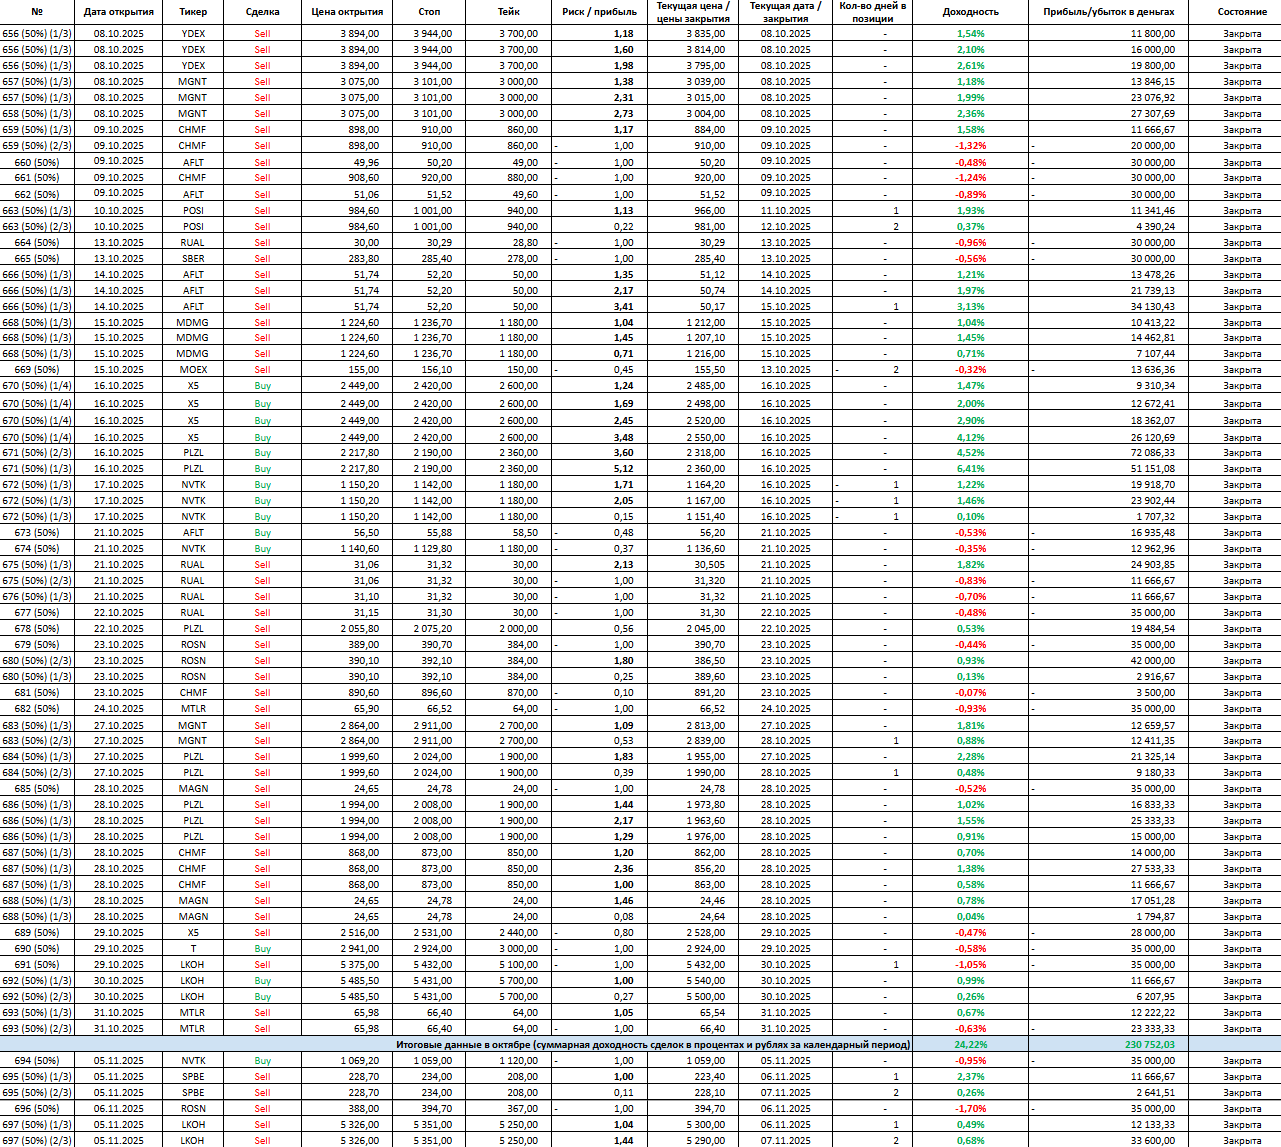Select the "Сделка" column header

click(262, 12)
